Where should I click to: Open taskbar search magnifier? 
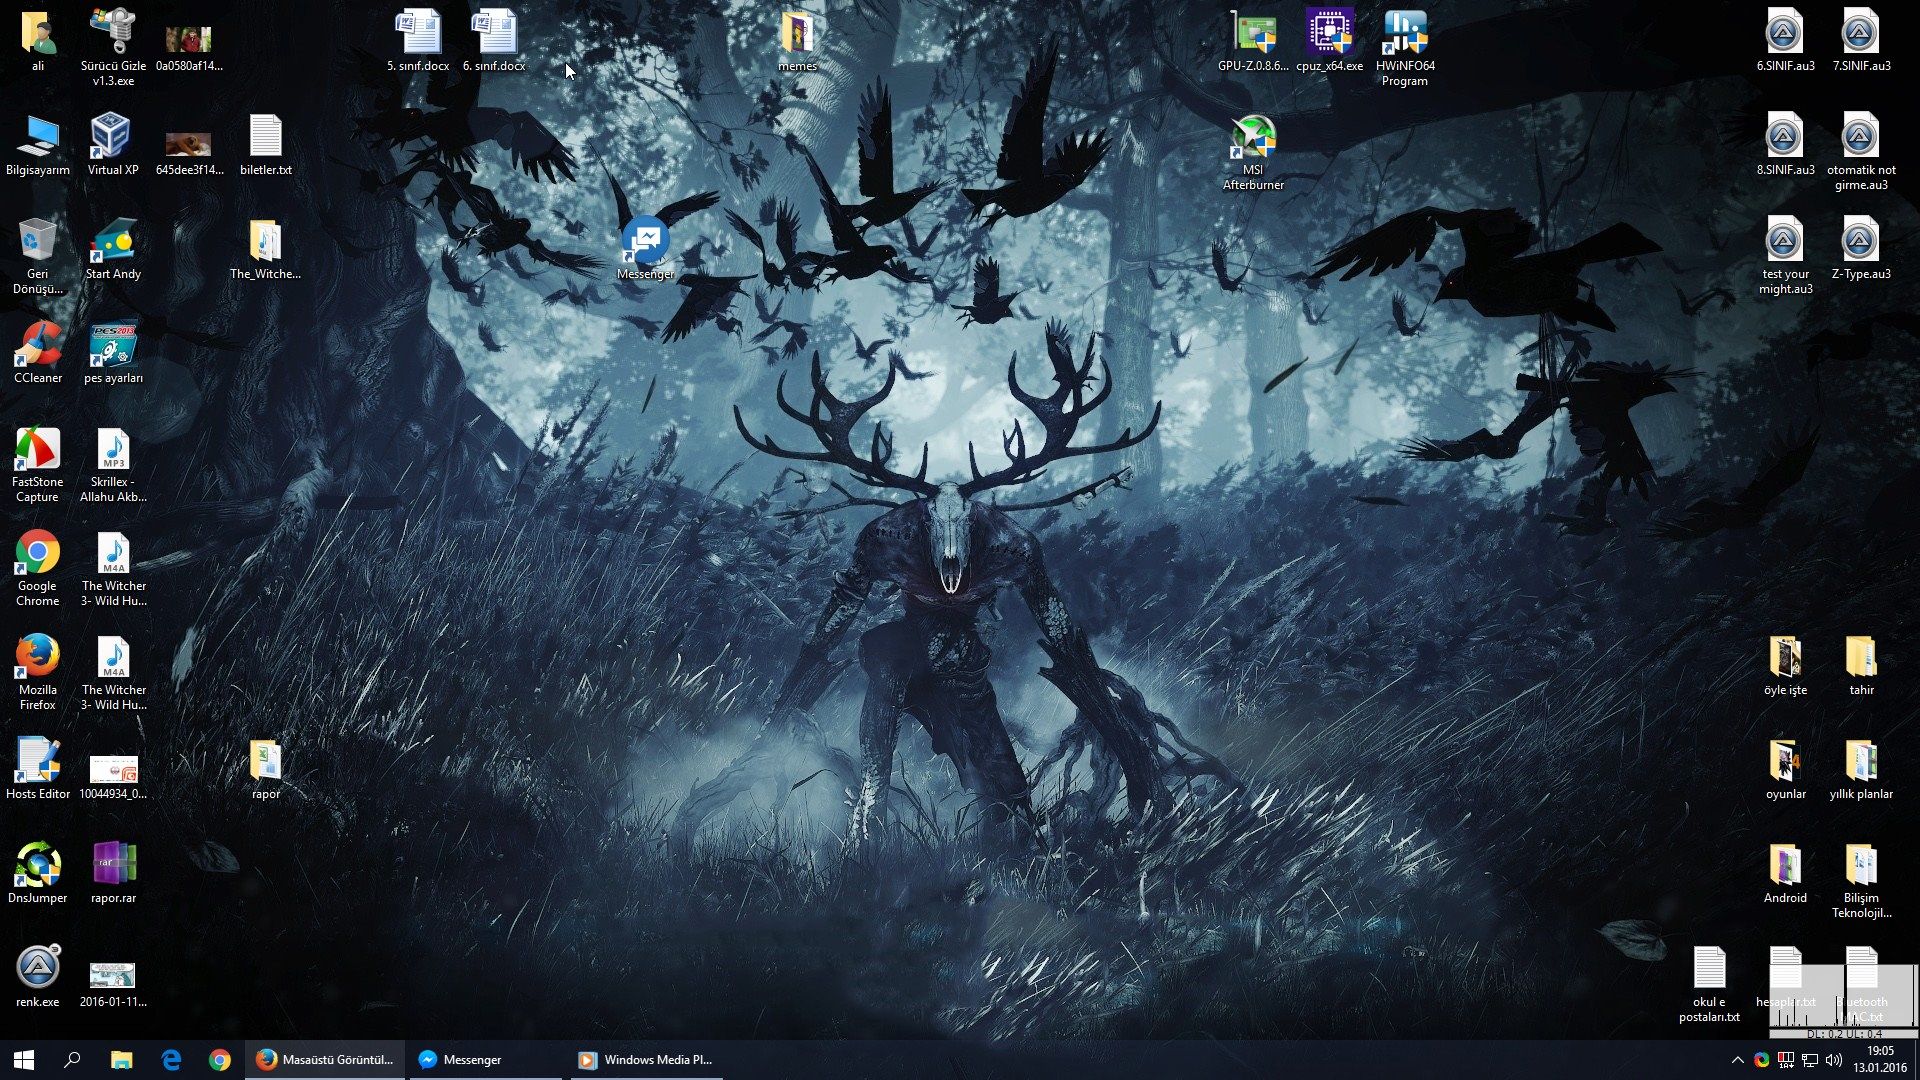point(72,1060)
